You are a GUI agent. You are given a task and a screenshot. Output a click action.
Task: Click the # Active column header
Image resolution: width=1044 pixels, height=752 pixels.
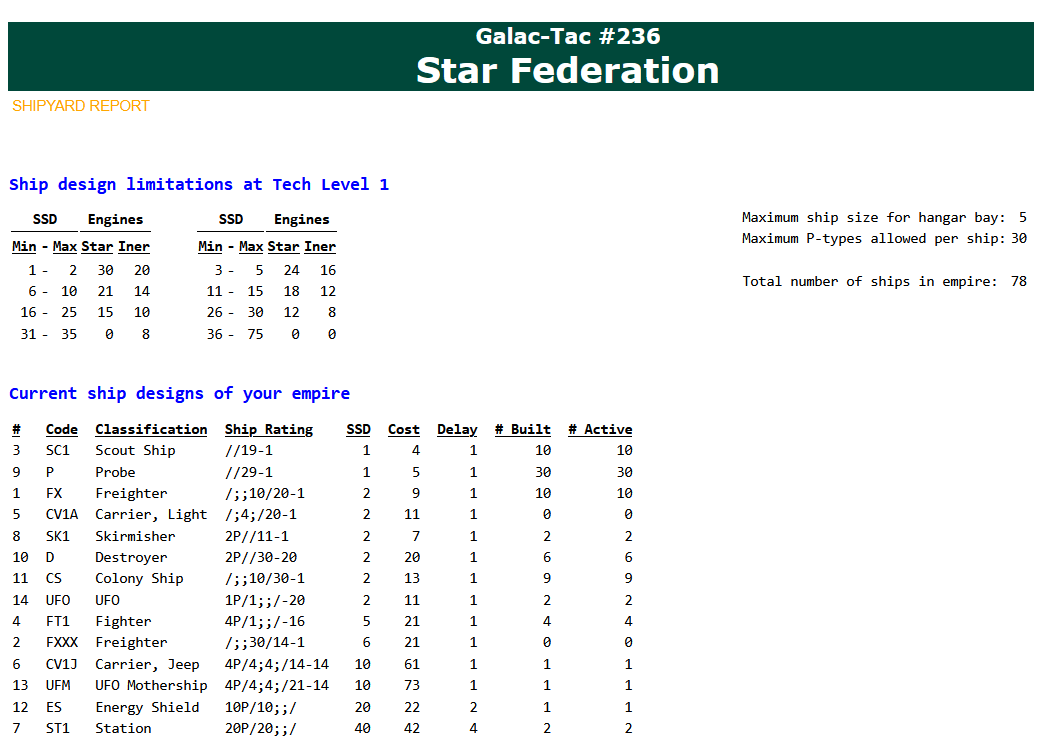click(x=599, y=429)
